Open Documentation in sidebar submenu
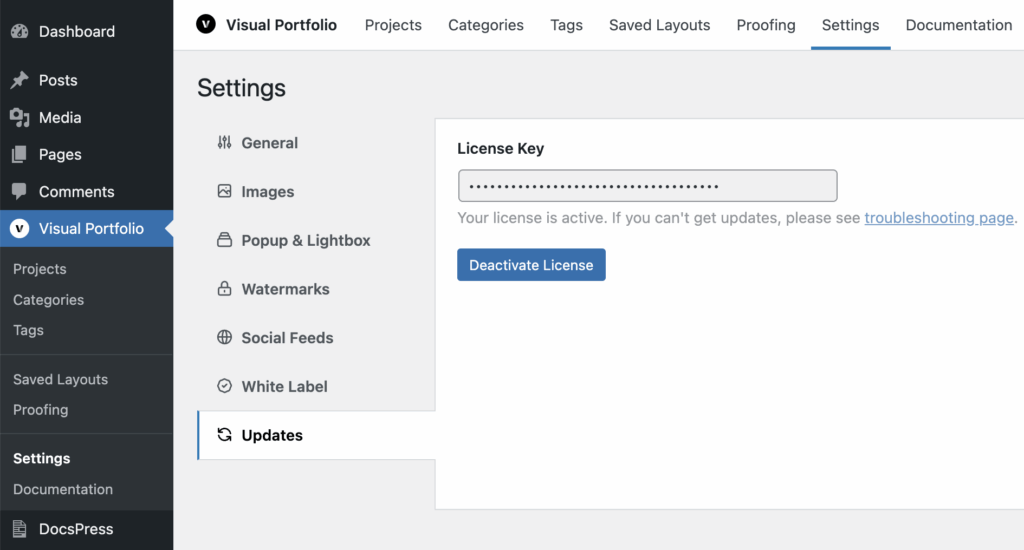Image resolution: width=1024 pixels, height=550 pixels. tap(63, 489)
